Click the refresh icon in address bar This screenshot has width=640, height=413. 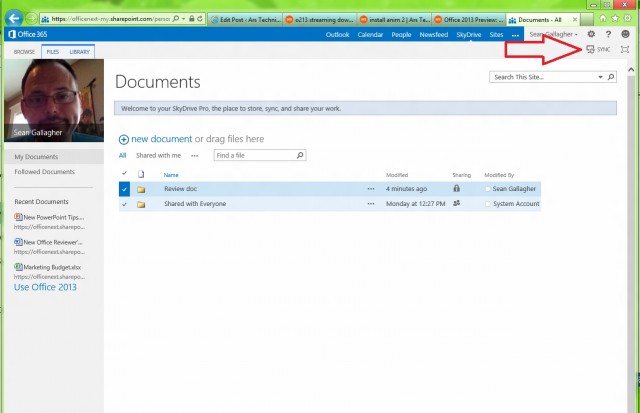click(200, 19)
